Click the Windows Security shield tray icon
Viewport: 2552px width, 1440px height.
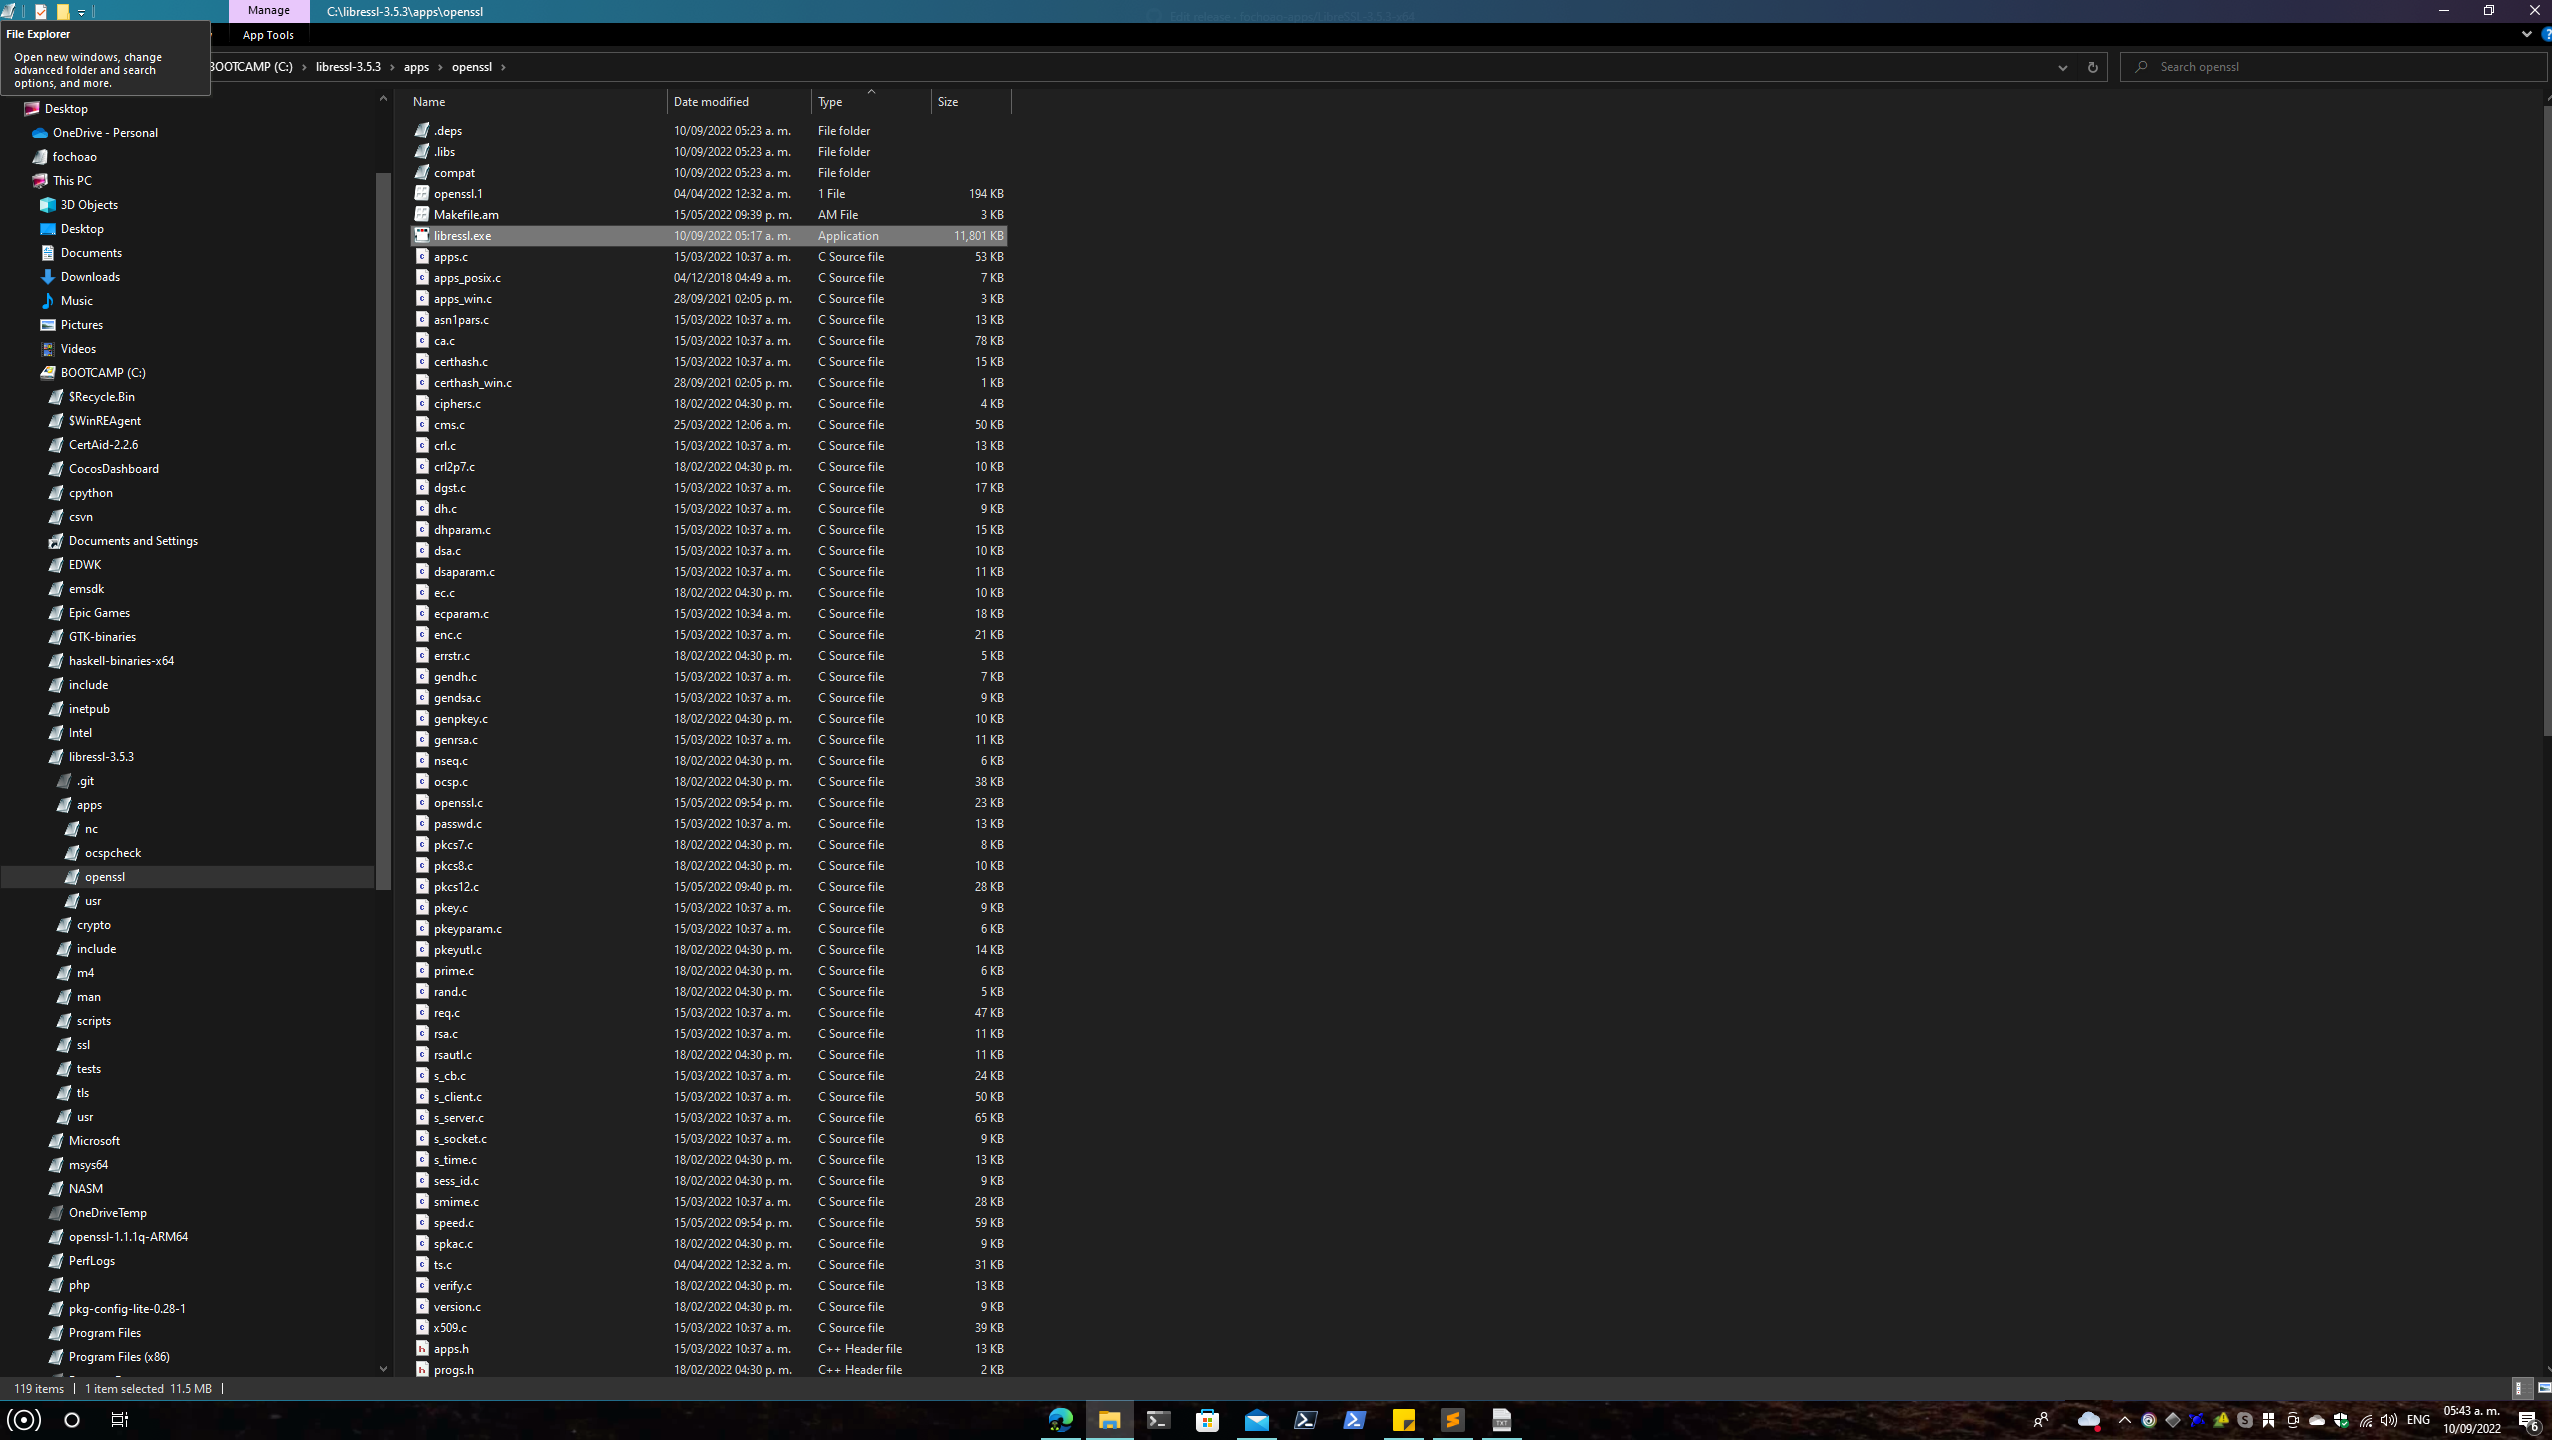click(2341, 1420)
